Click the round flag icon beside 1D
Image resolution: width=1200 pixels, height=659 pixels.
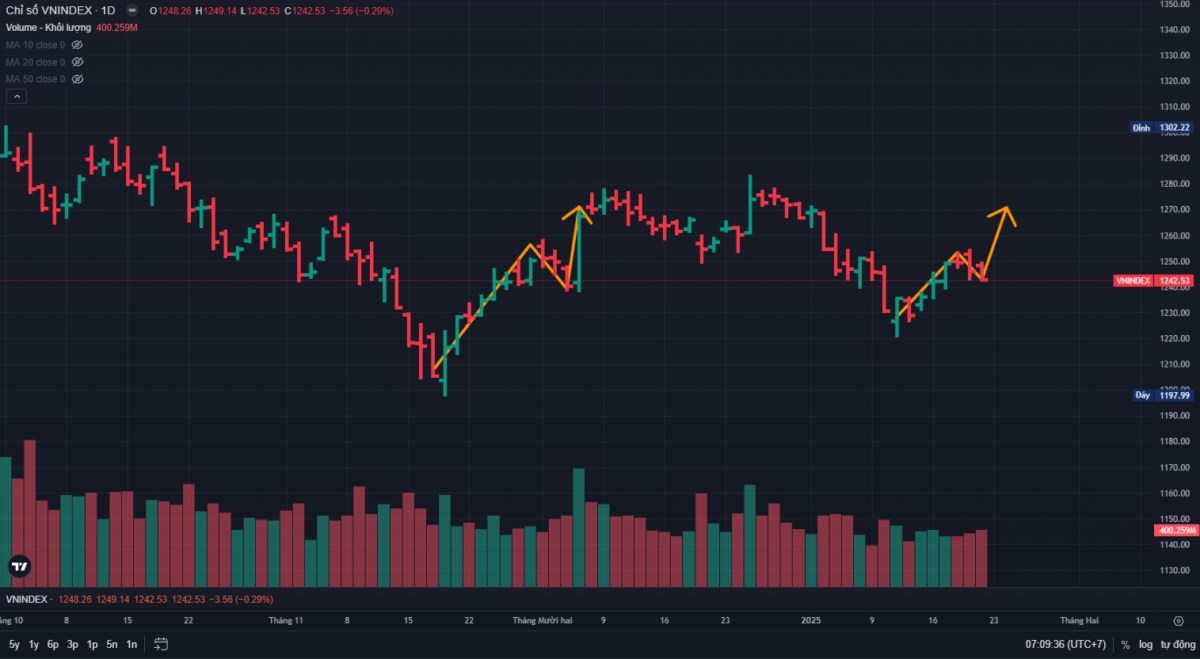tap(133, 10)
